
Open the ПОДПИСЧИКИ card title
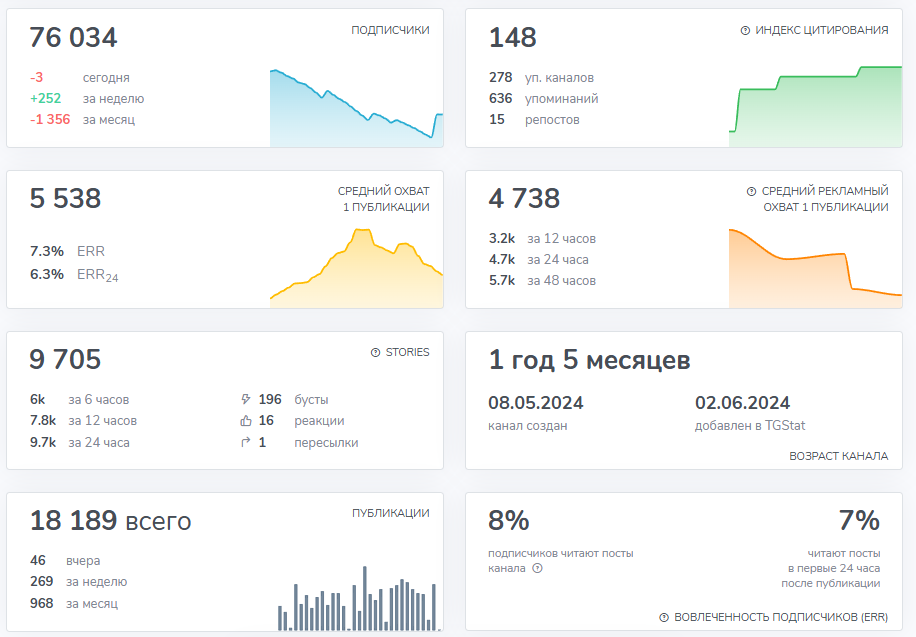coord(390,30)
